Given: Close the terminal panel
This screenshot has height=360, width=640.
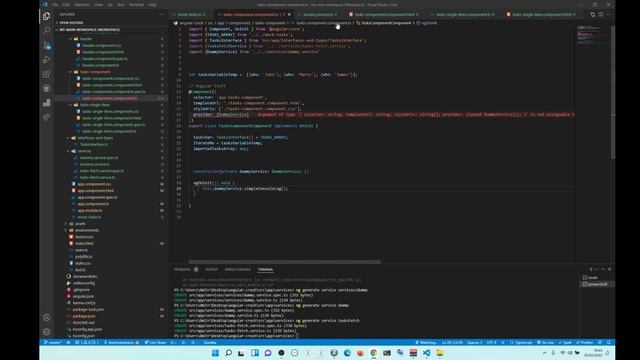Looking at the screenshot, I should tap(609, 269).
